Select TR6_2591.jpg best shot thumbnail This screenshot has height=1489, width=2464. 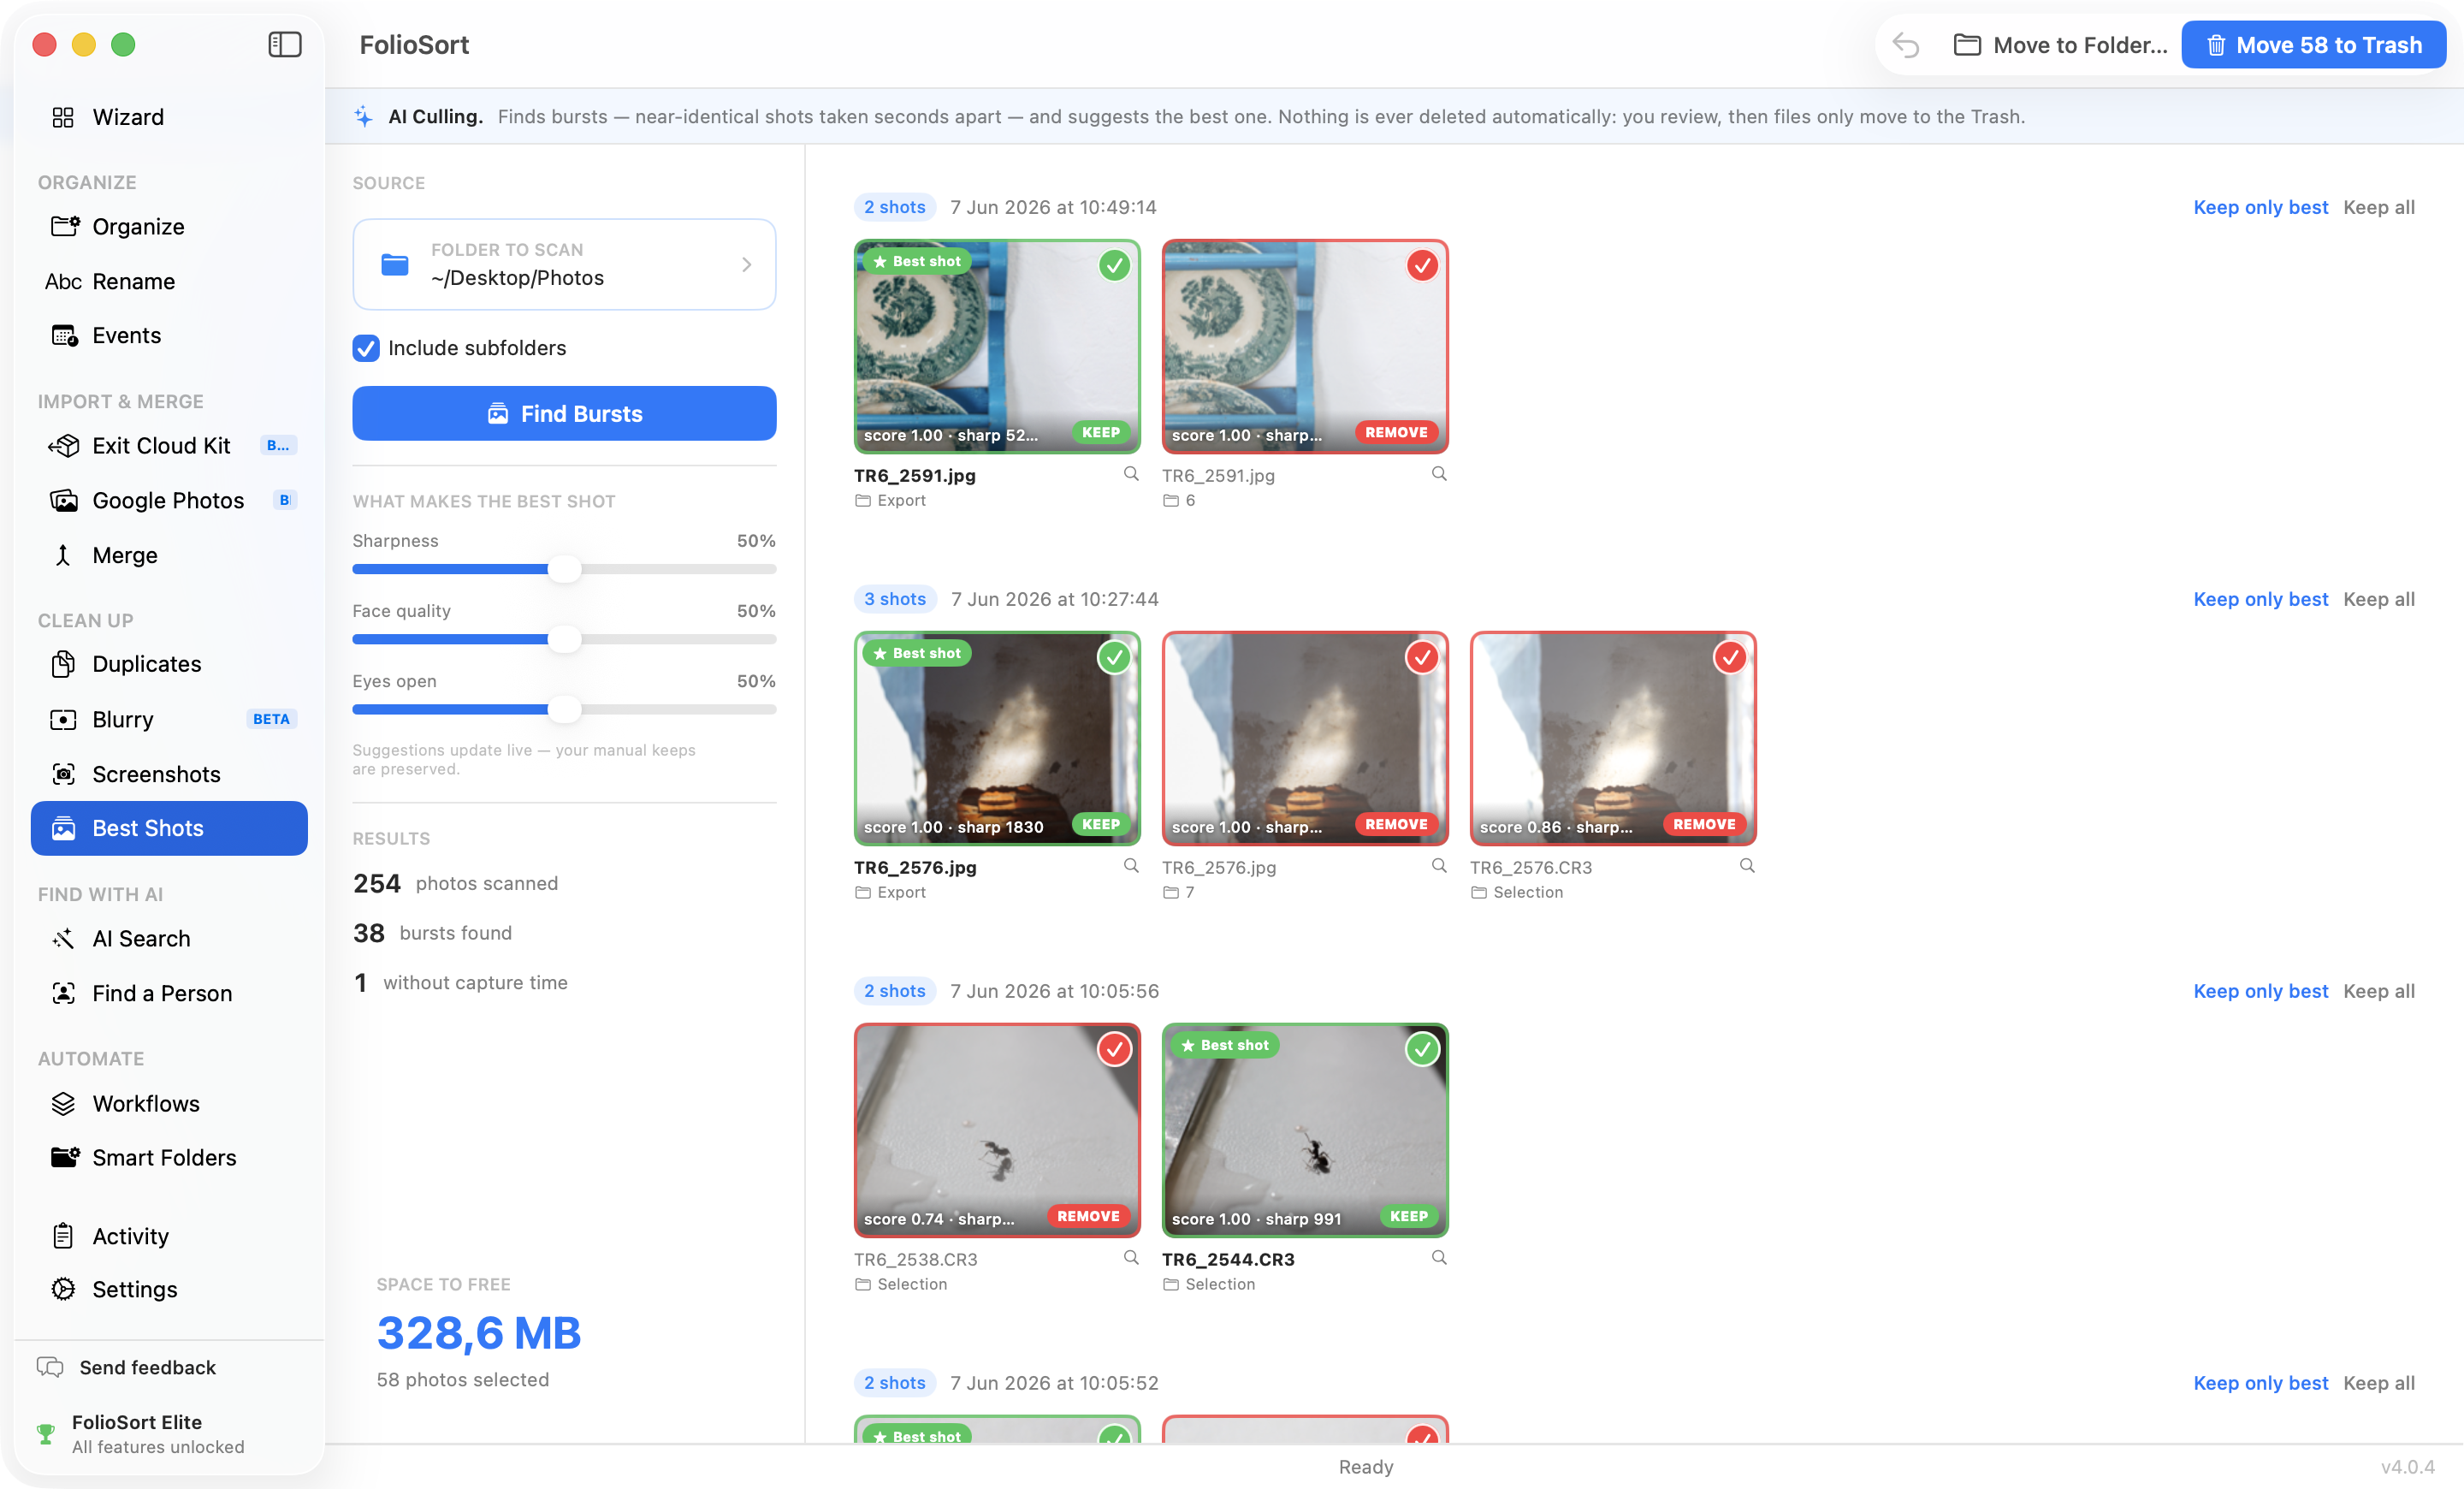(997, 346)
